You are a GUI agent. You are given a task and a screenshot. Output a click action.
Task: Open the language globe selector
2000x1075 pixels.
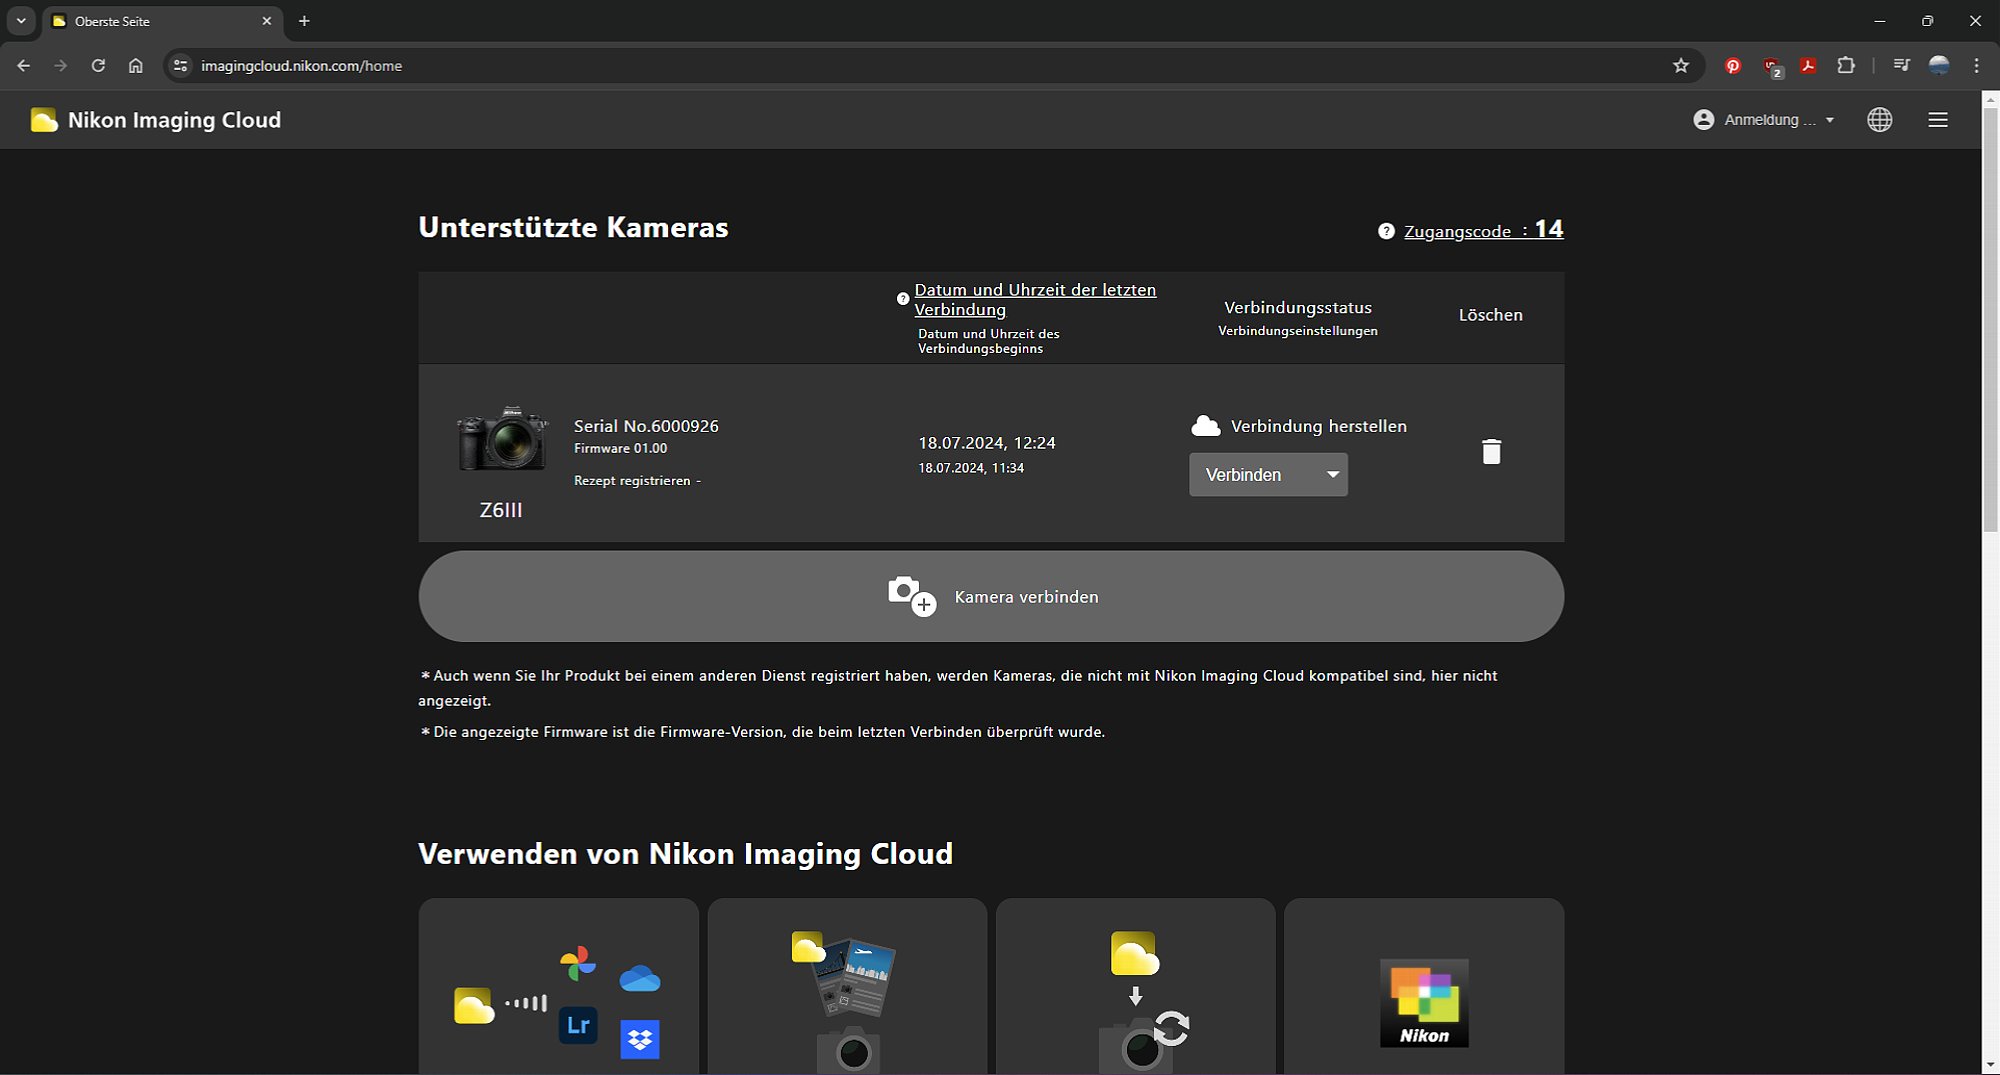tap(1879, 120)
